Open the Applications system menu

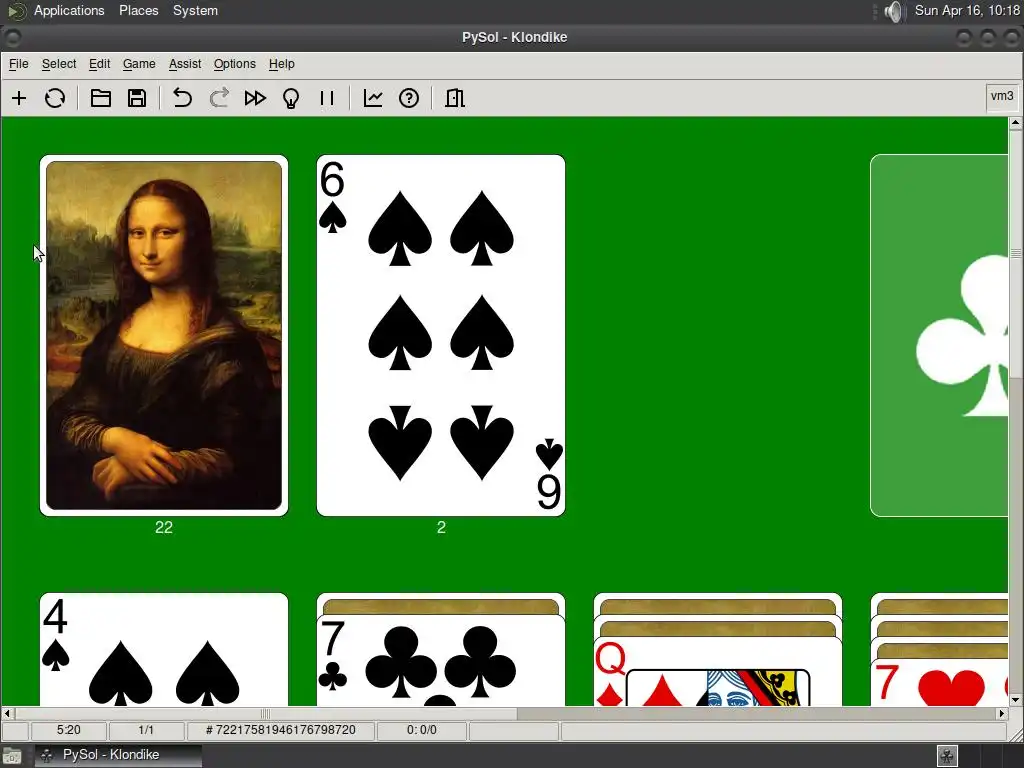point(69,10)
